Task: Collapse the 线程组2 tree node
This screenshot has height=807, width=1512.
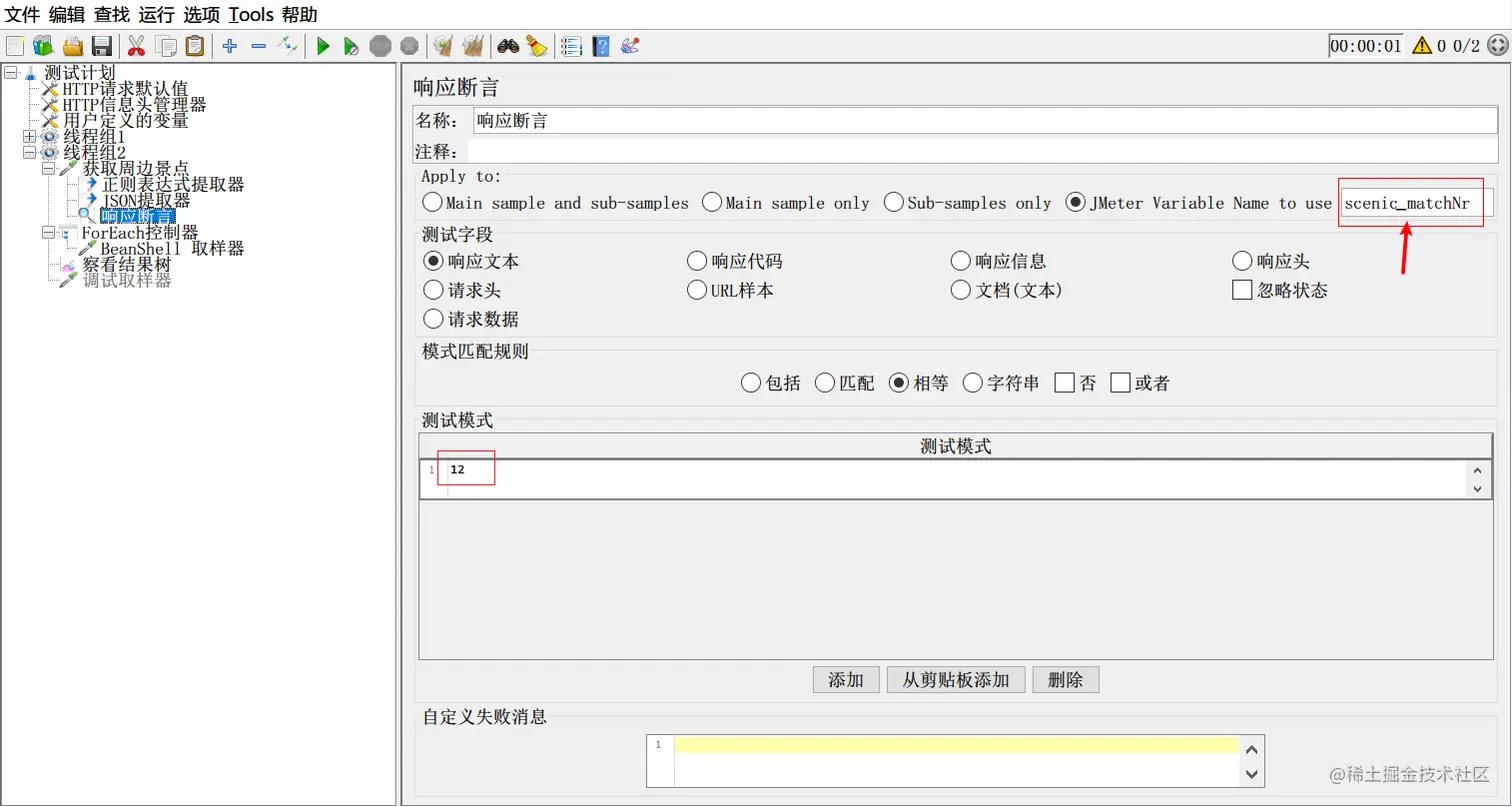Action: point(30,151)
